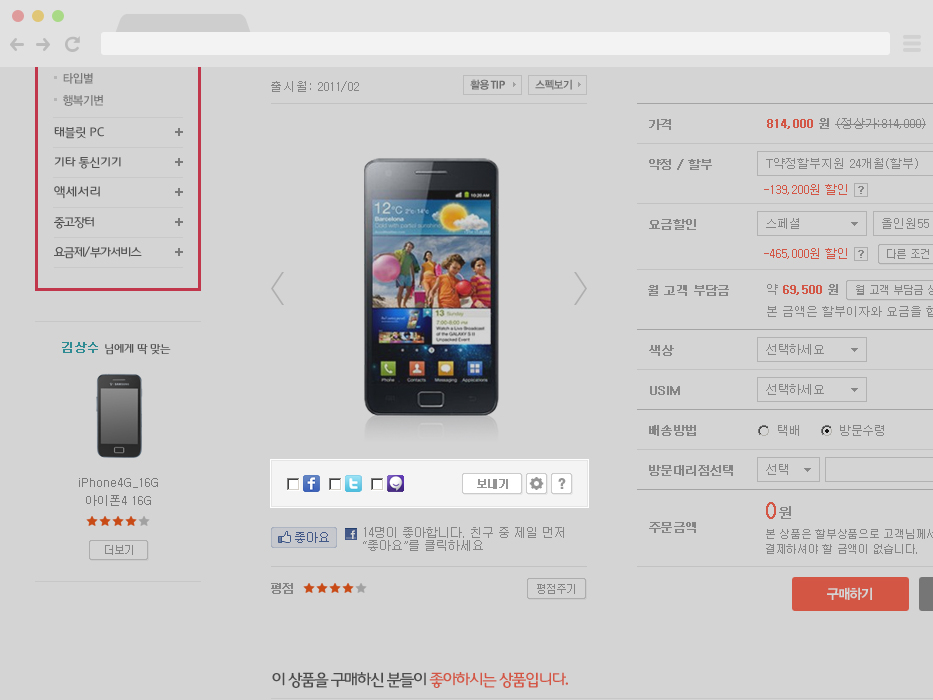The image size is (933, 700).
Task: Open the 스페셜 rate discount dropdown
Action: tap(812, 224)
